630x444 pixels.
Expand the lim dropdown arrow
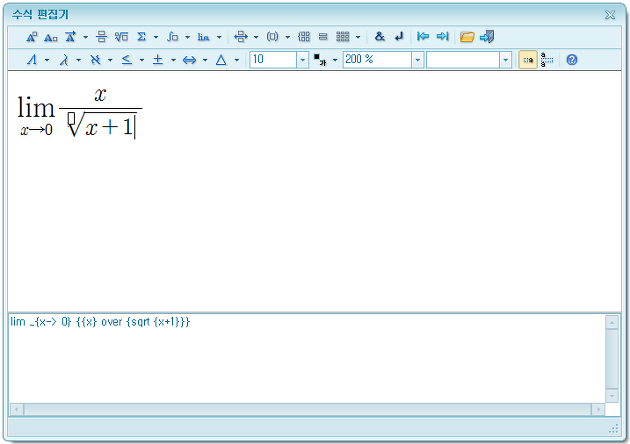pos(219,37)
